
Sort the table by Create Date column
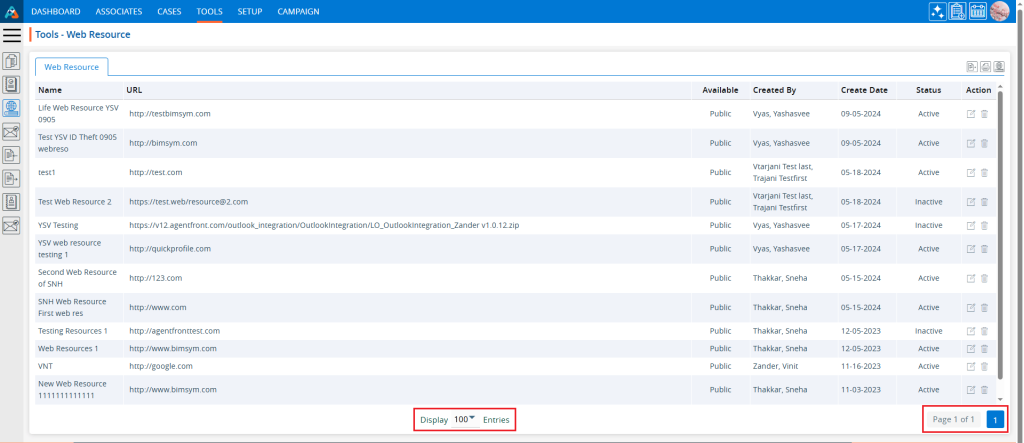[866, 90]
